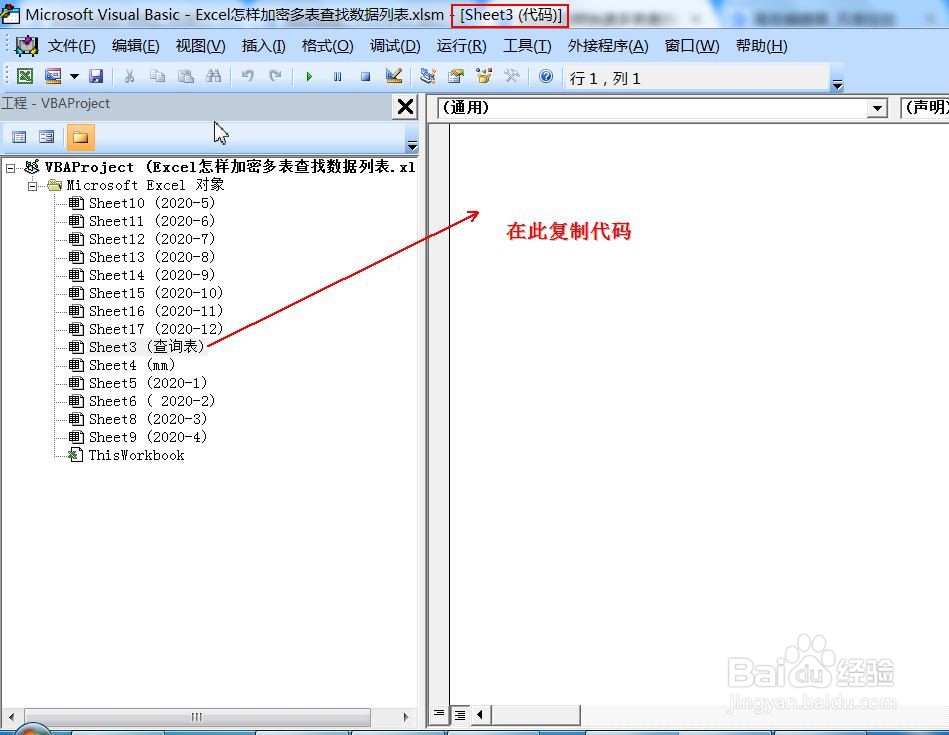Click the Save icon in the toolbar
Image resolution: width=949 pixels, height=735 pixels.
[96, 76]
